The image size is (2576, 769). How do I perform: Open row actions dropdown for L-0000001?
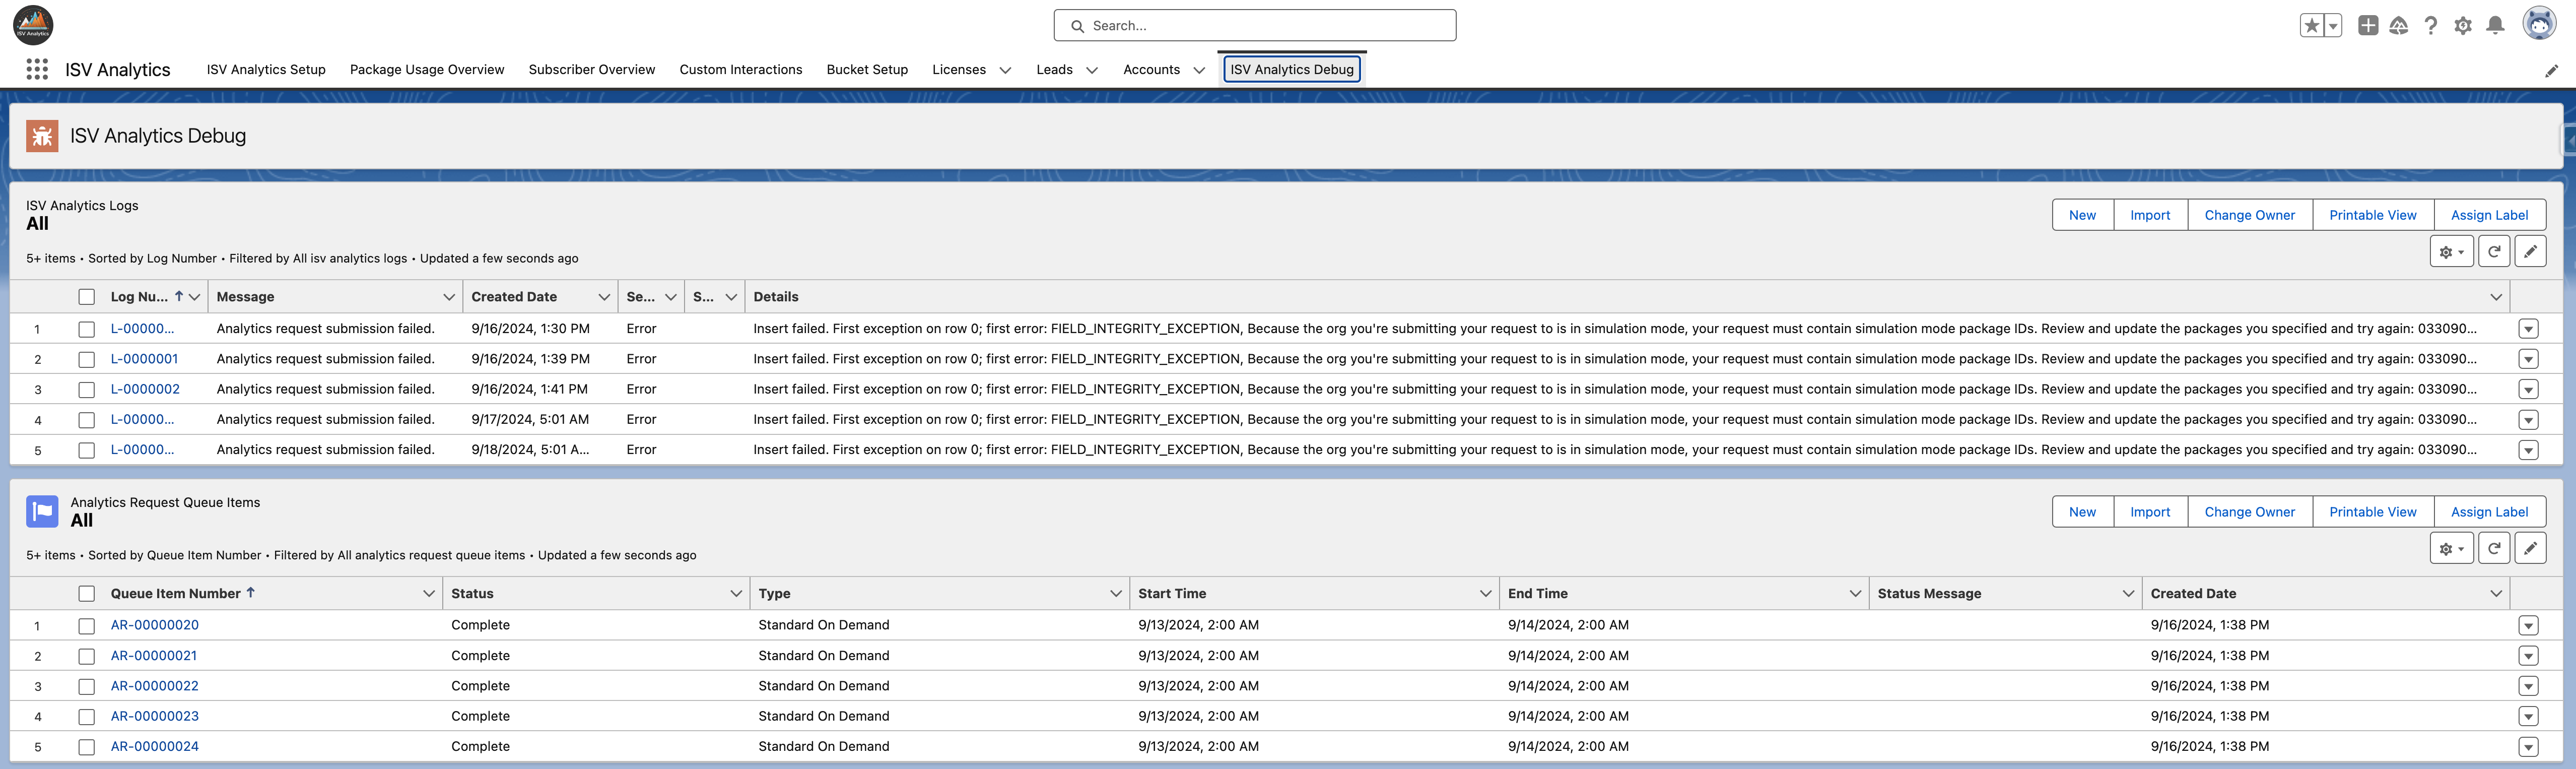(x=2528, y=359)
